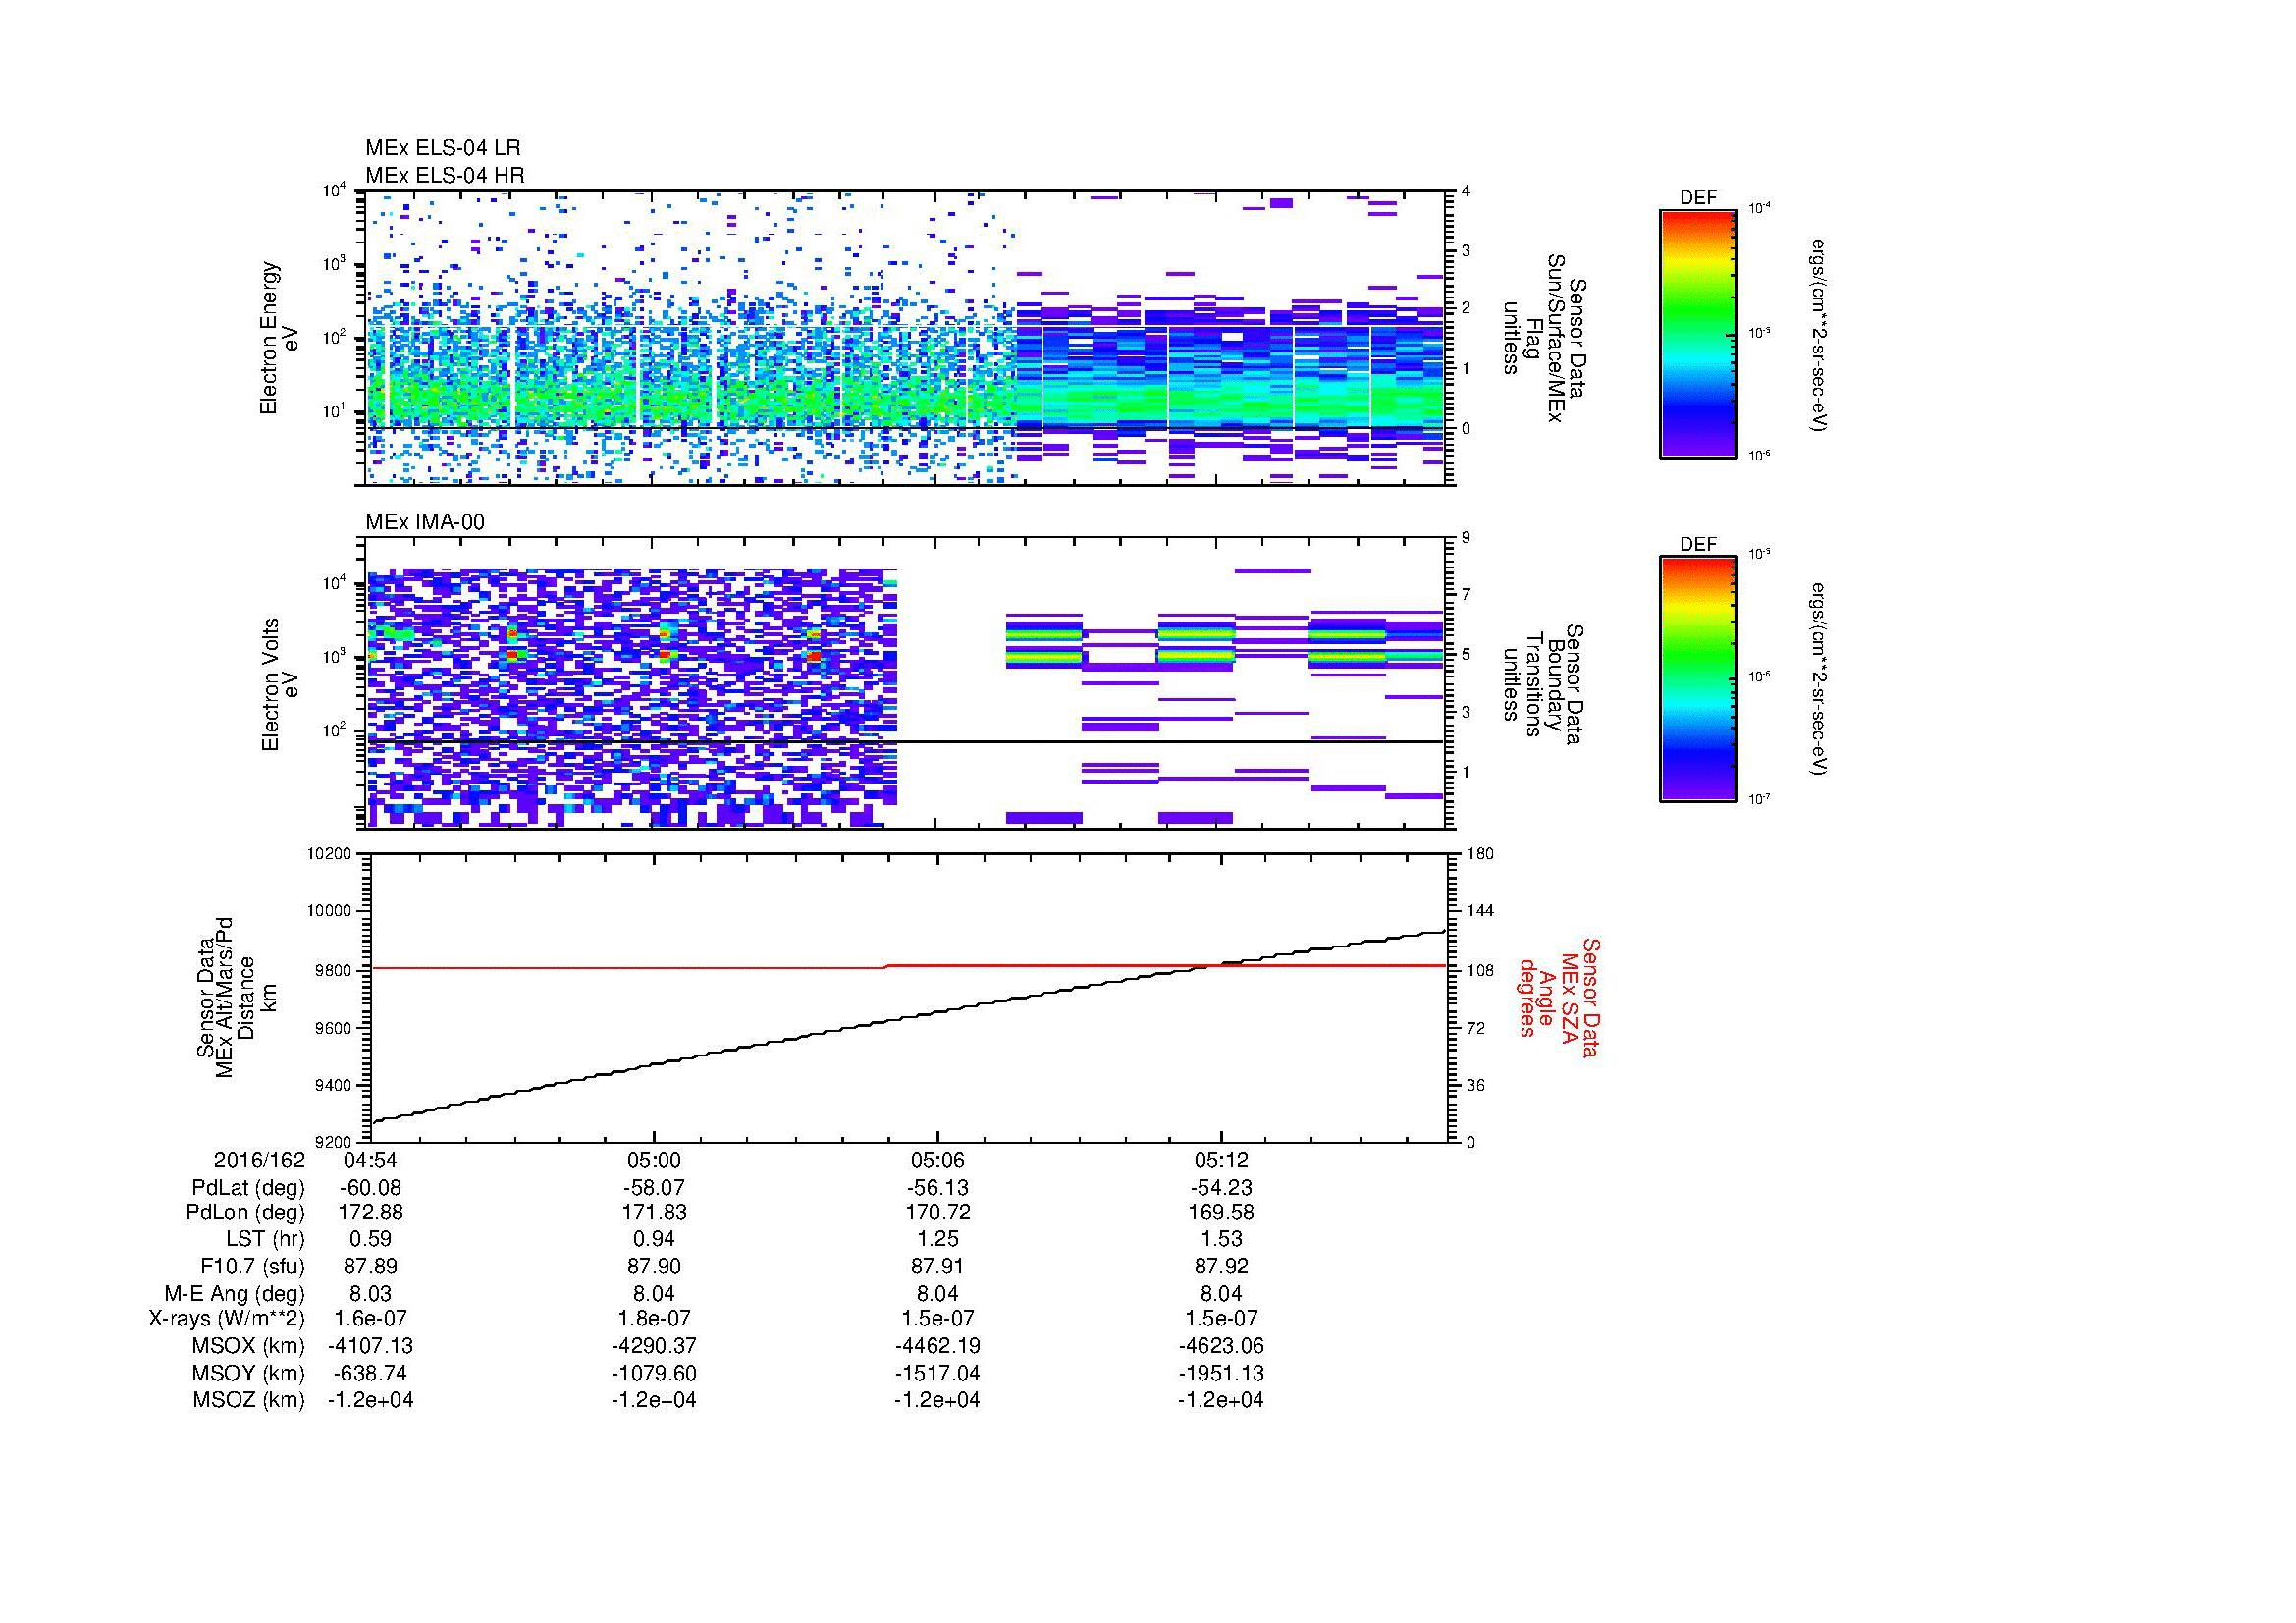The image size is (2296, 1623).
Task: Click the 'MSOX (km)' row label
Action: click(x=249, y=1346)
